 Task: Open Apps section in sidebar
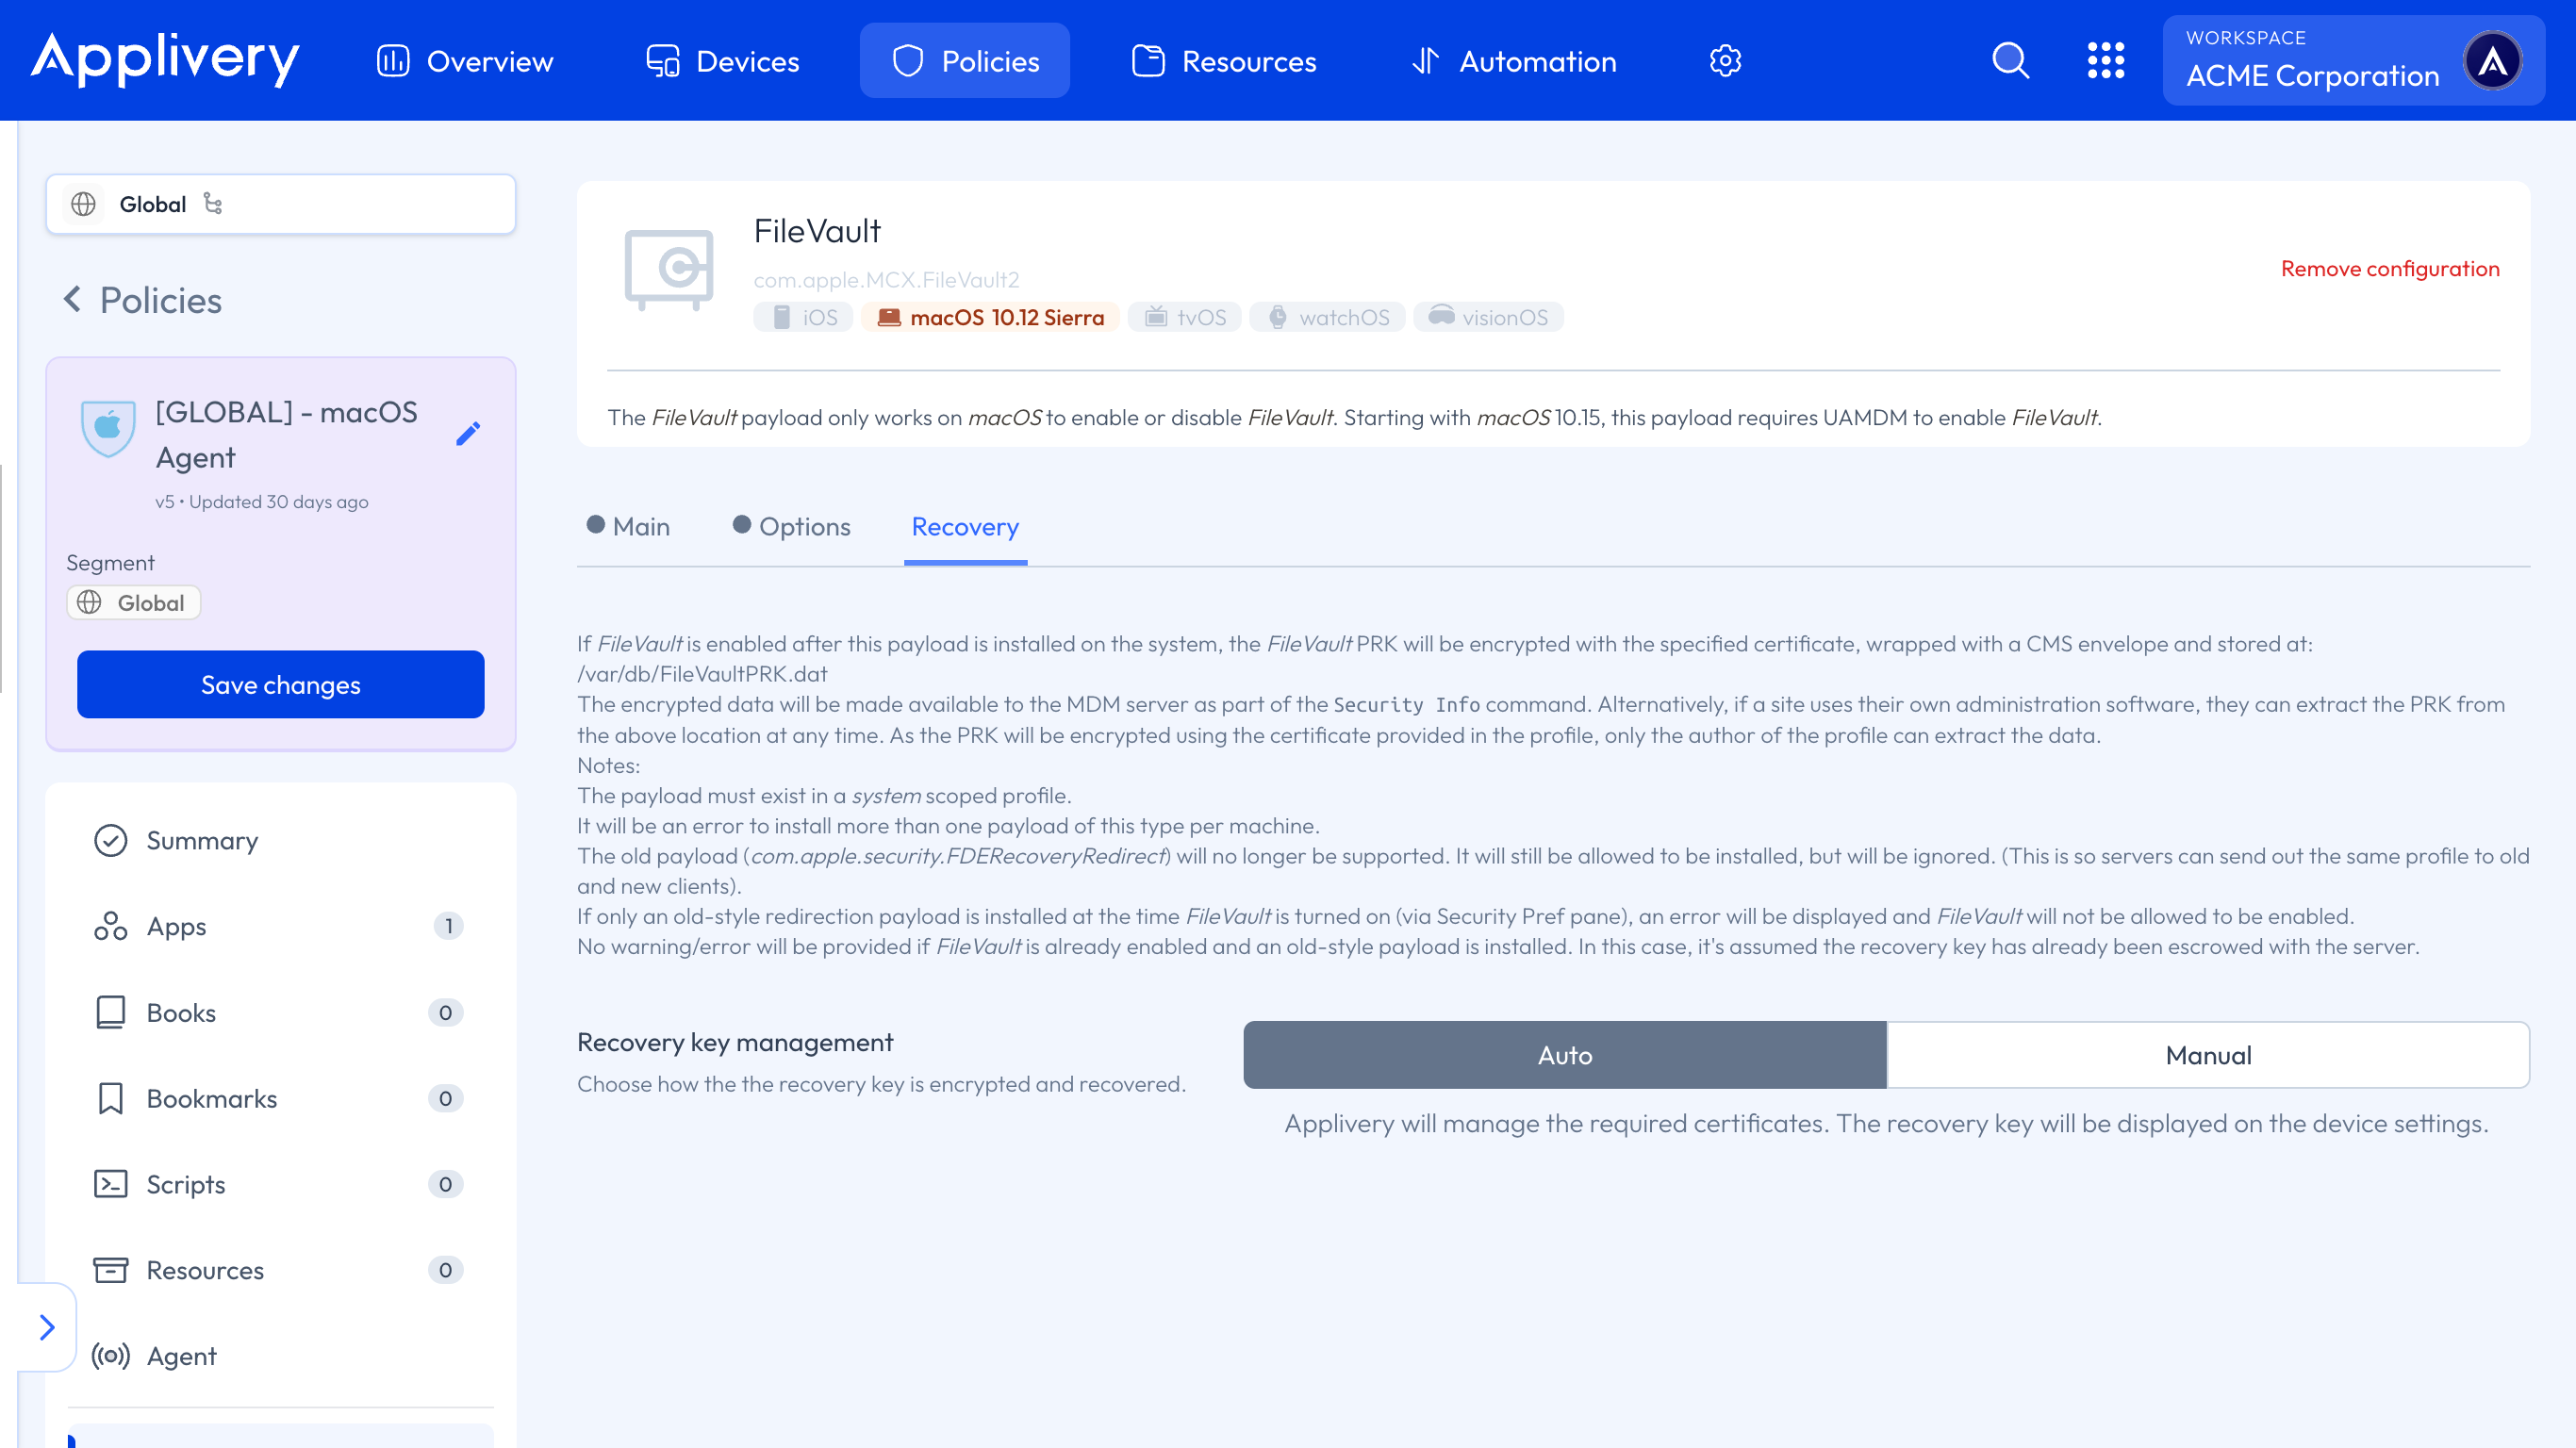[x=281, y=926]
